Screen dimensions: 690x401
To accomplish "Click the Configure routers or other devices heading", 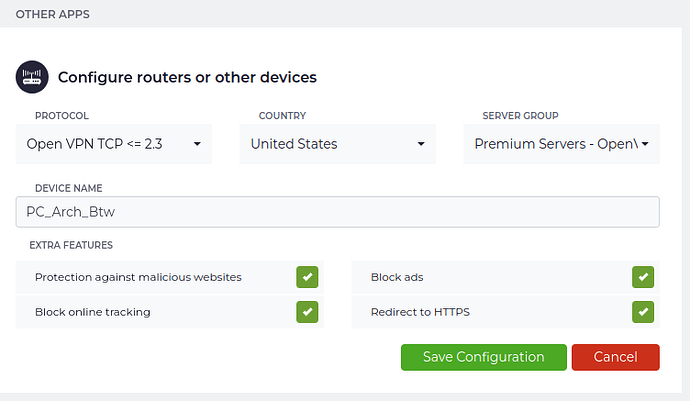I will coord(187,77).
